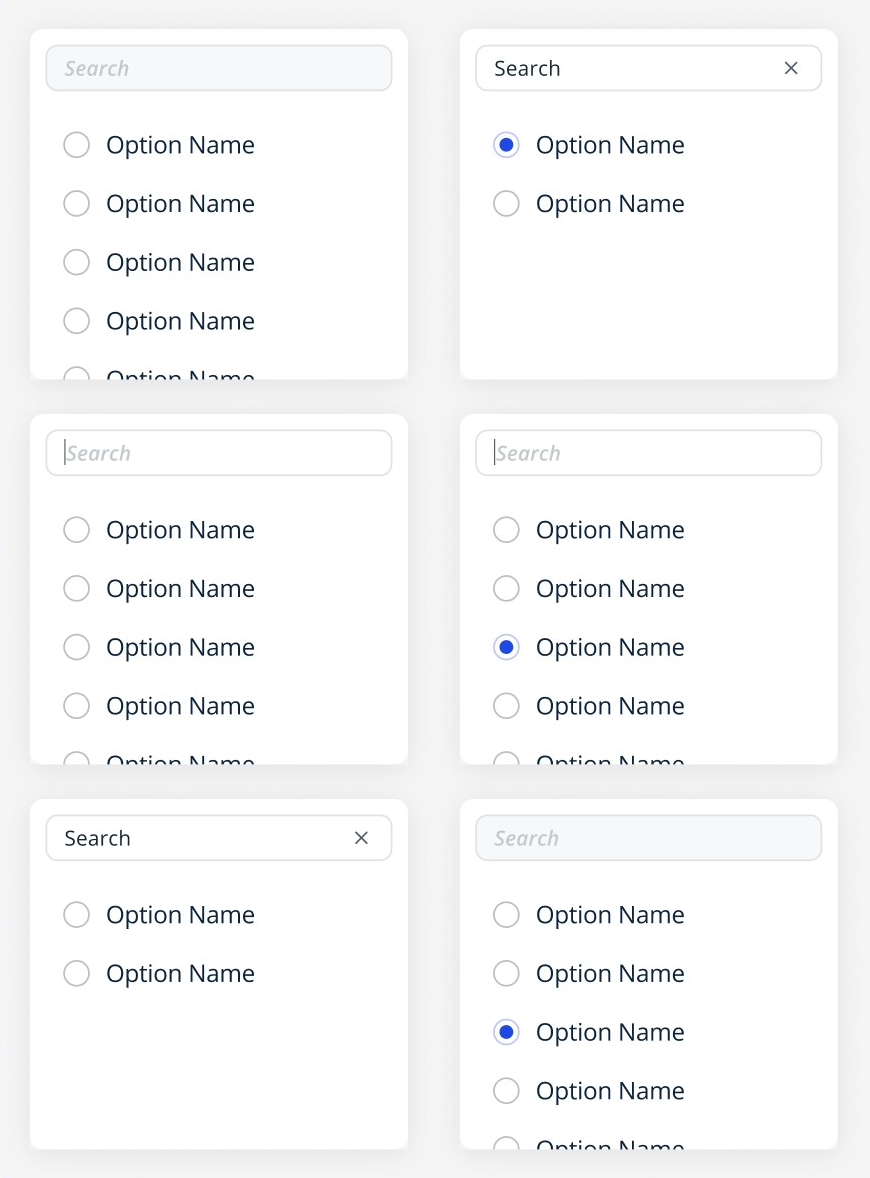Select the fourth radio option in bottom-right panel

point(507,1091)
